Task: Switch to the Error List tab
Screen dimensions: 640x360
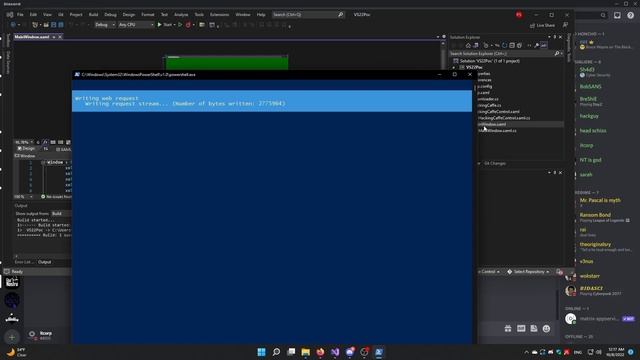Action: tap(23, 262)
